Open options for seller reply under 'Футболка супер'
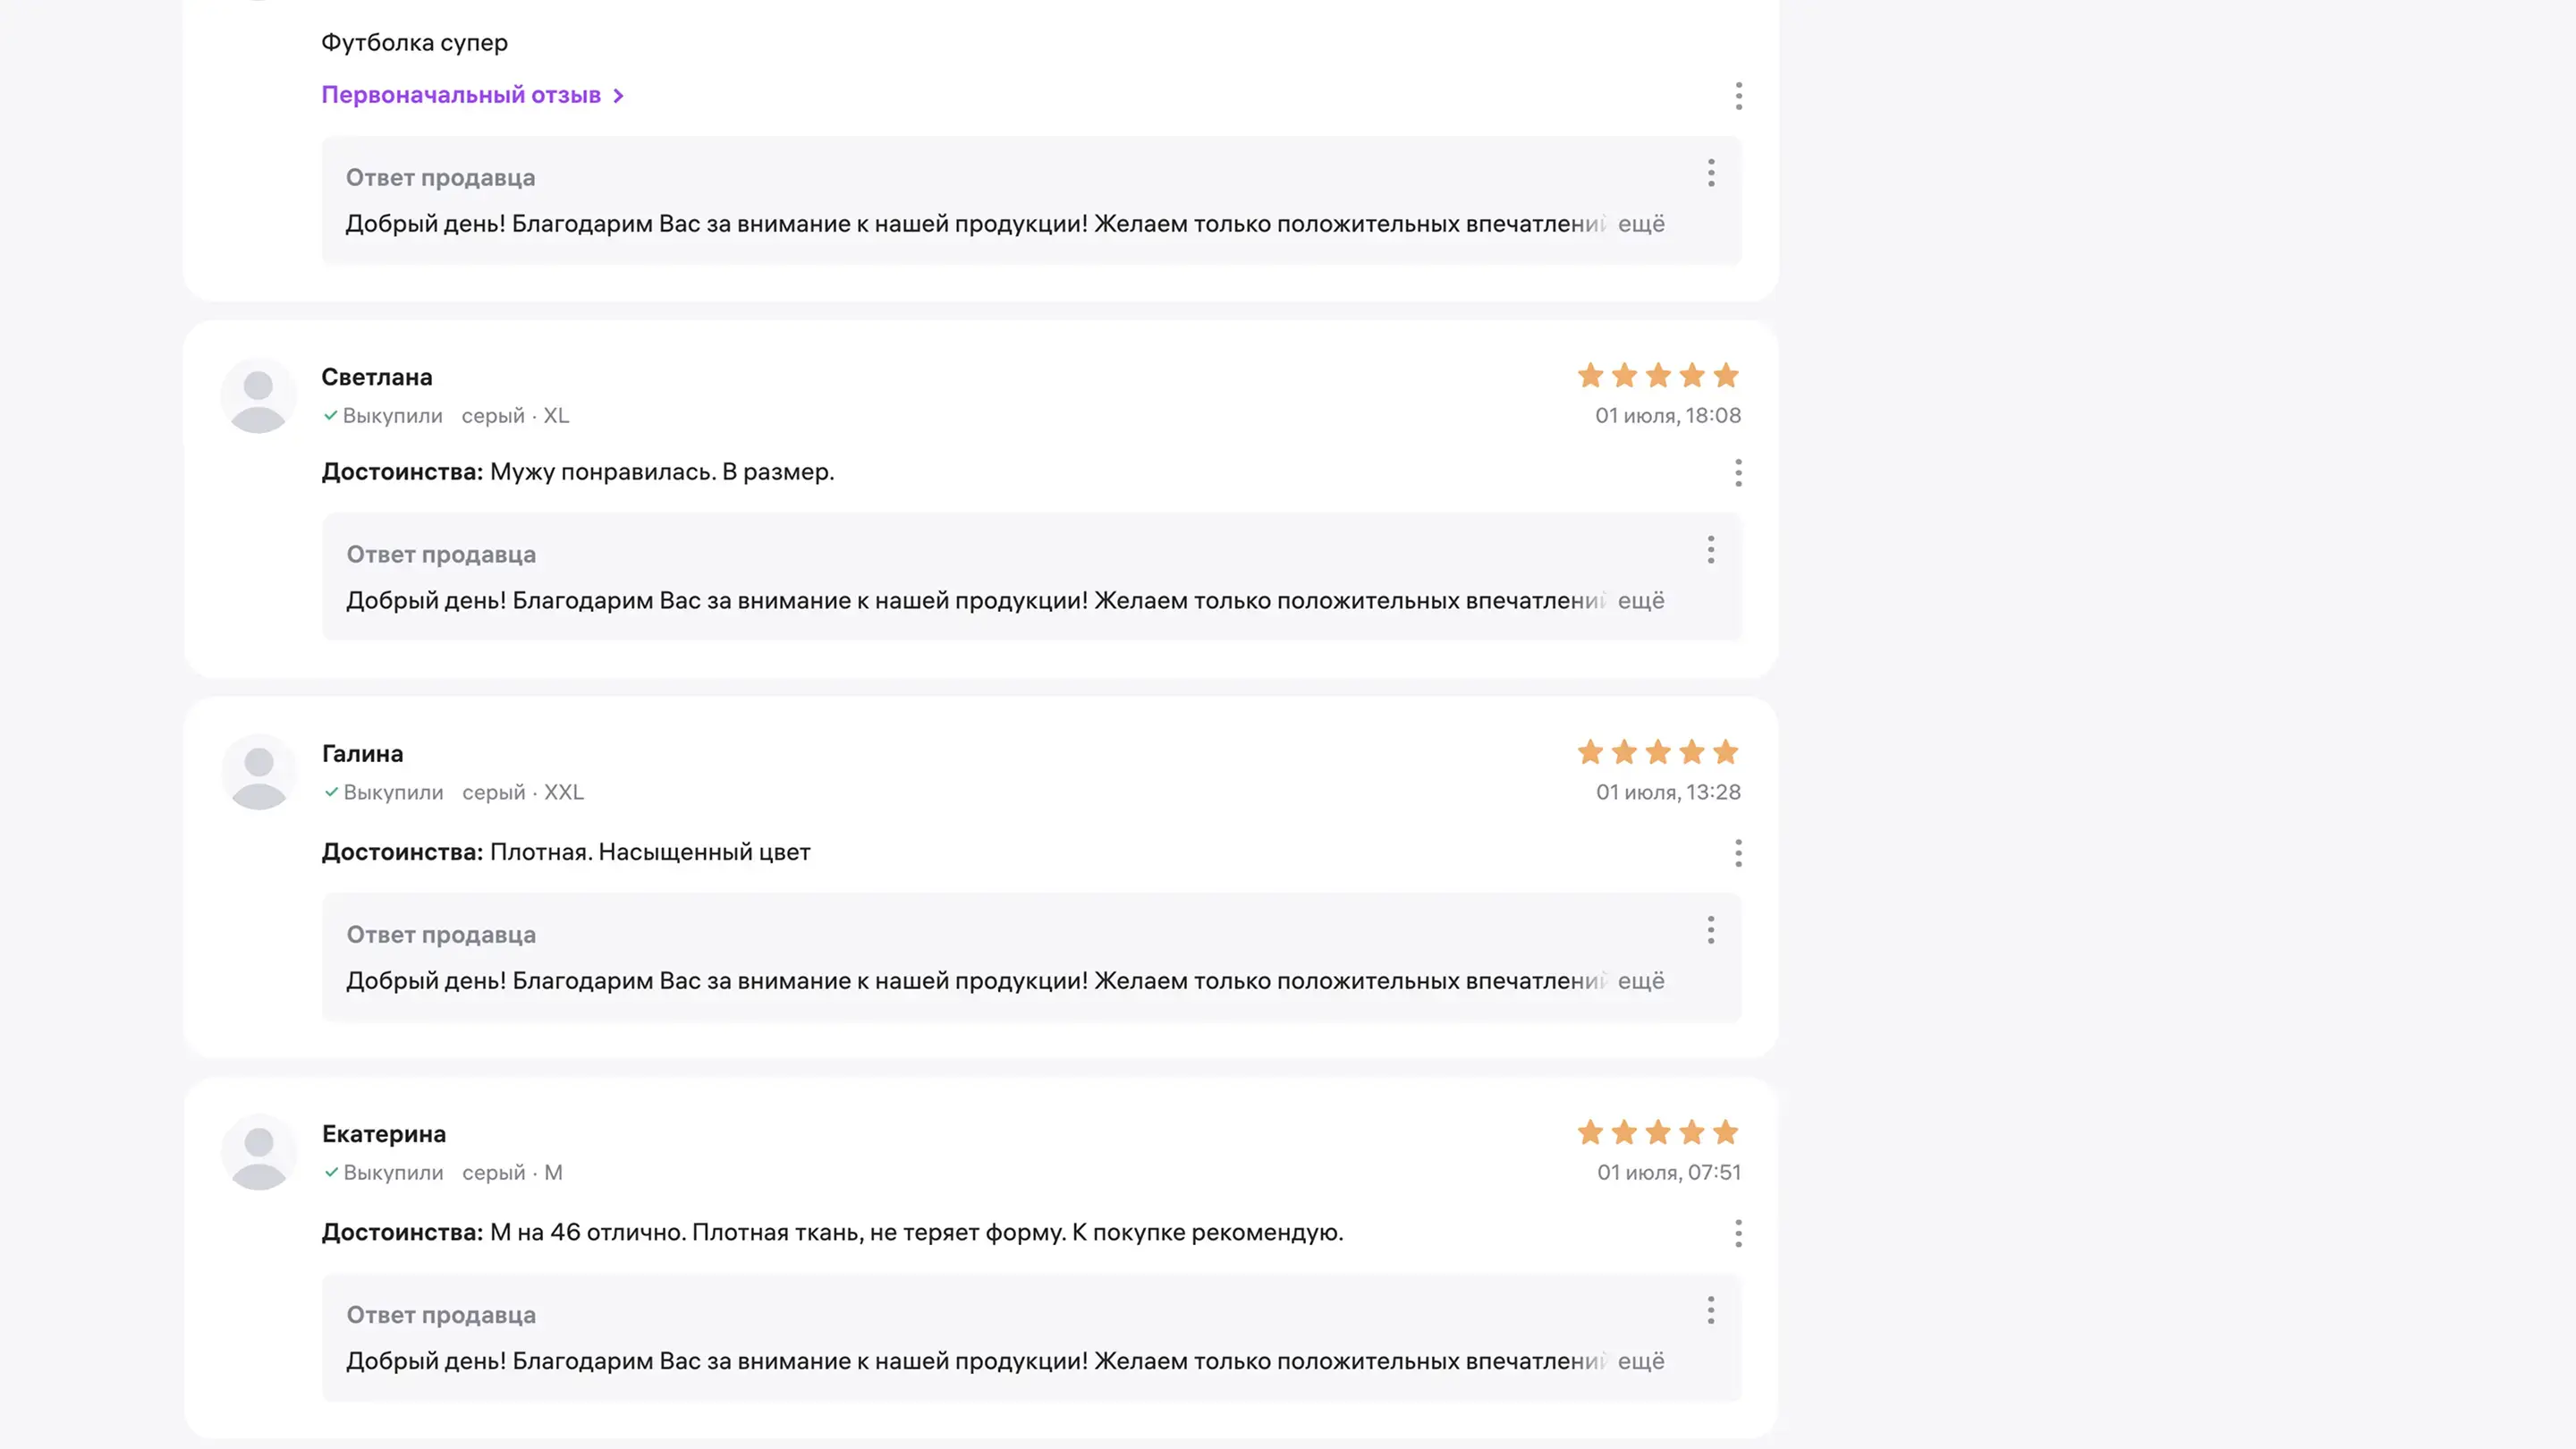The width and height of the screenshot is (2576, 1449). tap(1711, 173)
